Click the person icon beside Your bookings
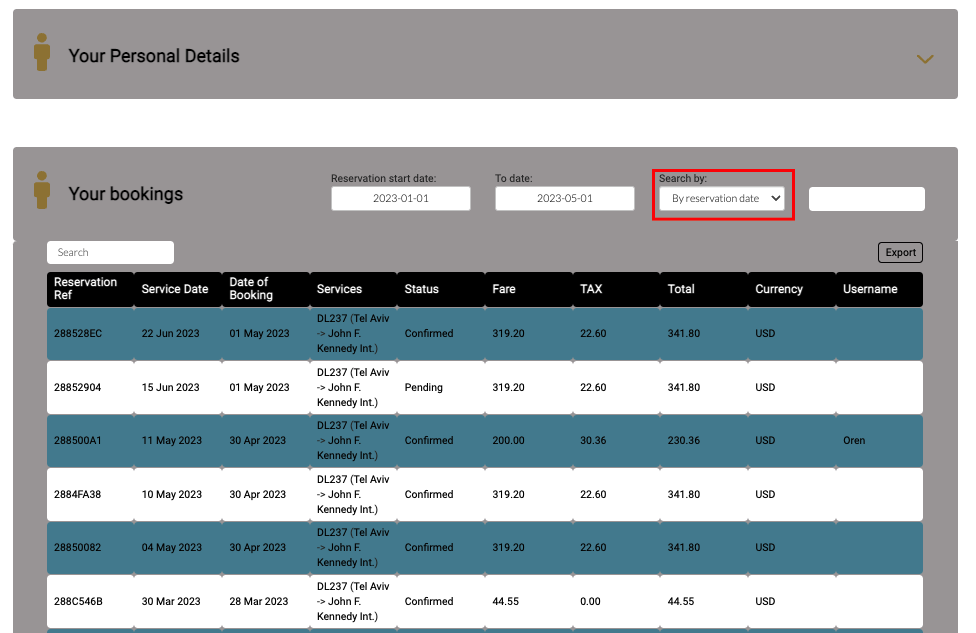The height and width of the screenshot is (633, 976). pyautogui.click(x=42, y=190)
